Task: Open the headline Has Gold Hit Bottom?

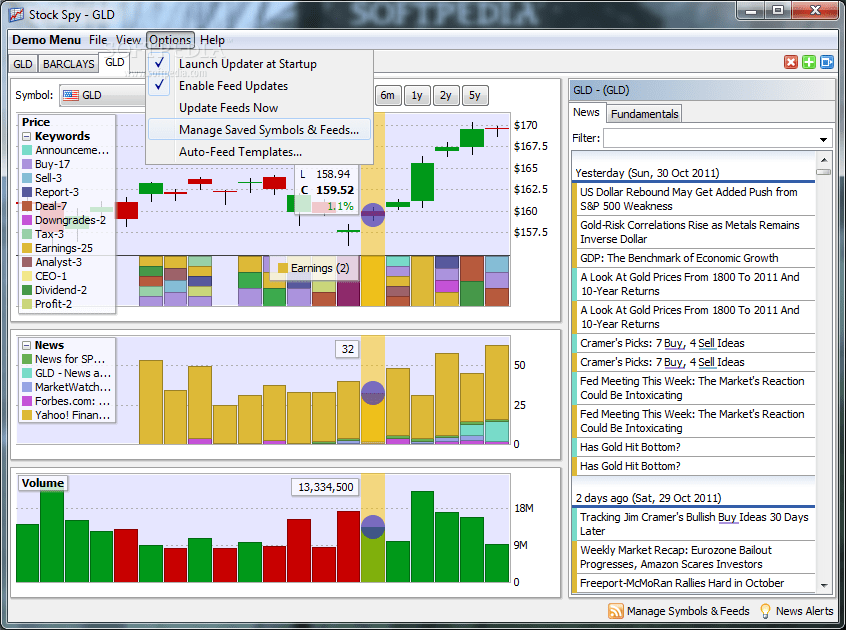Action: [629, 447]
